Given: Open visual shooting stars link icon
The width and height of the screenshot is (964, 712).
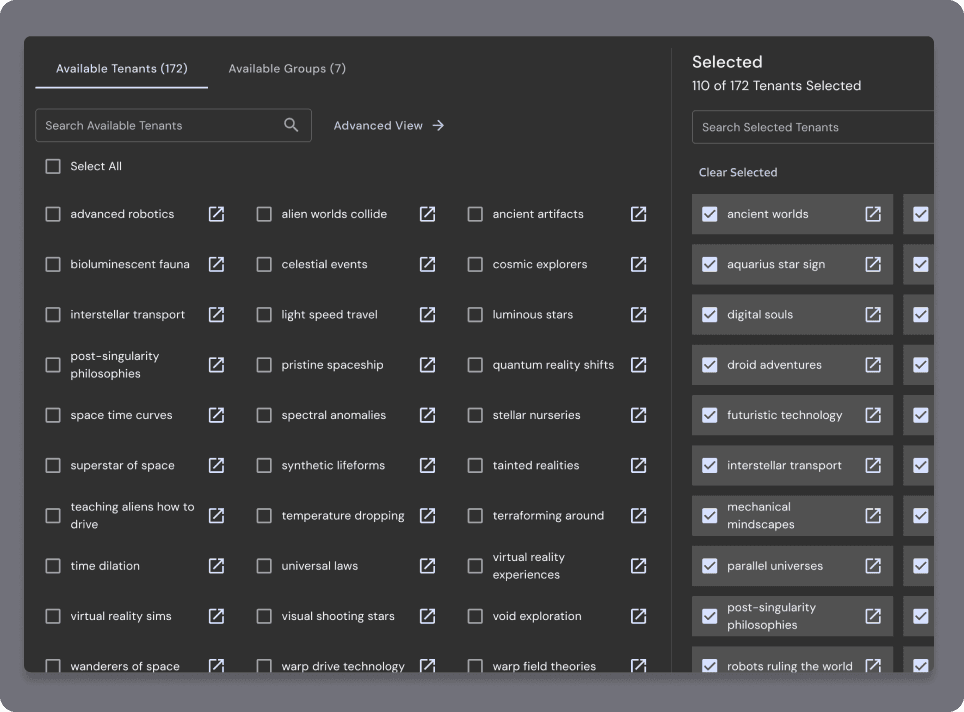Looking at the screenshot, I should pyautogui.click(x=427, y=616).
